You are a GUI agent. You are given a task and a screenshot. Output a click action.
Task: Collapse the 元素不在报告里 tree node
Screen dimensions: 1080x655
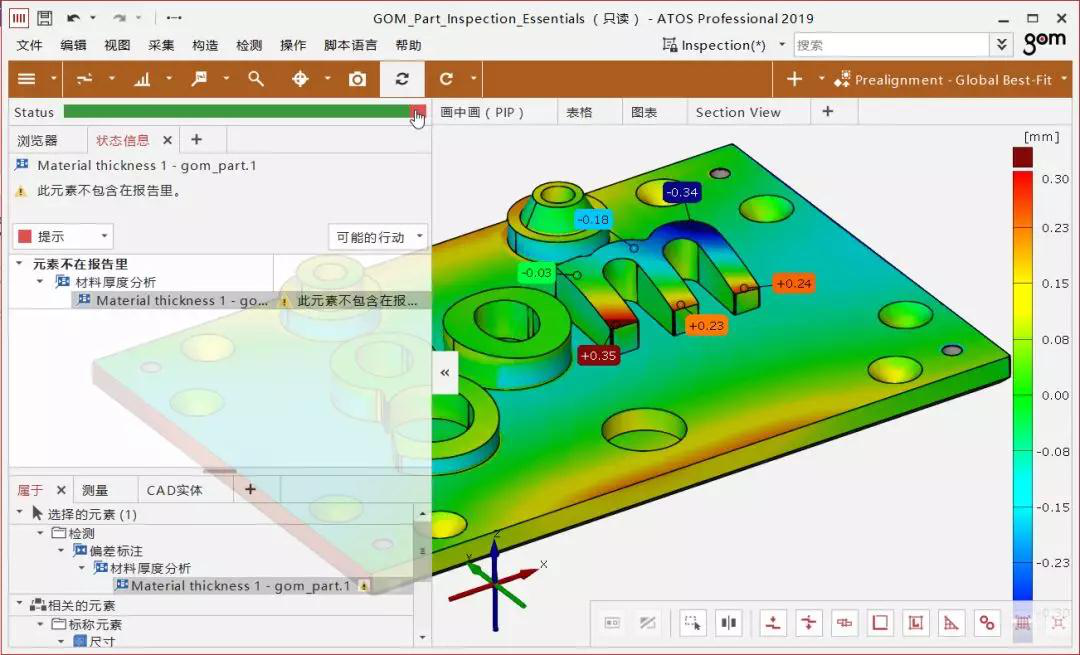point(19,264)
